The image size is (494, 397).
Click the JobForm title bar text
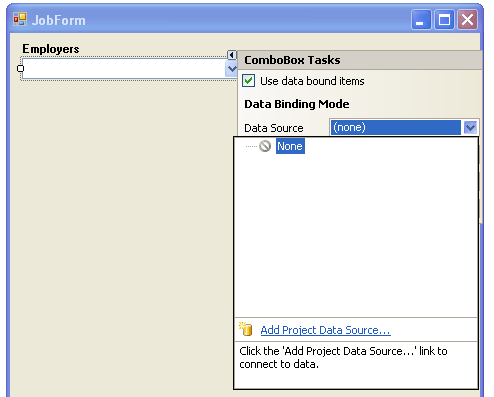59,20
